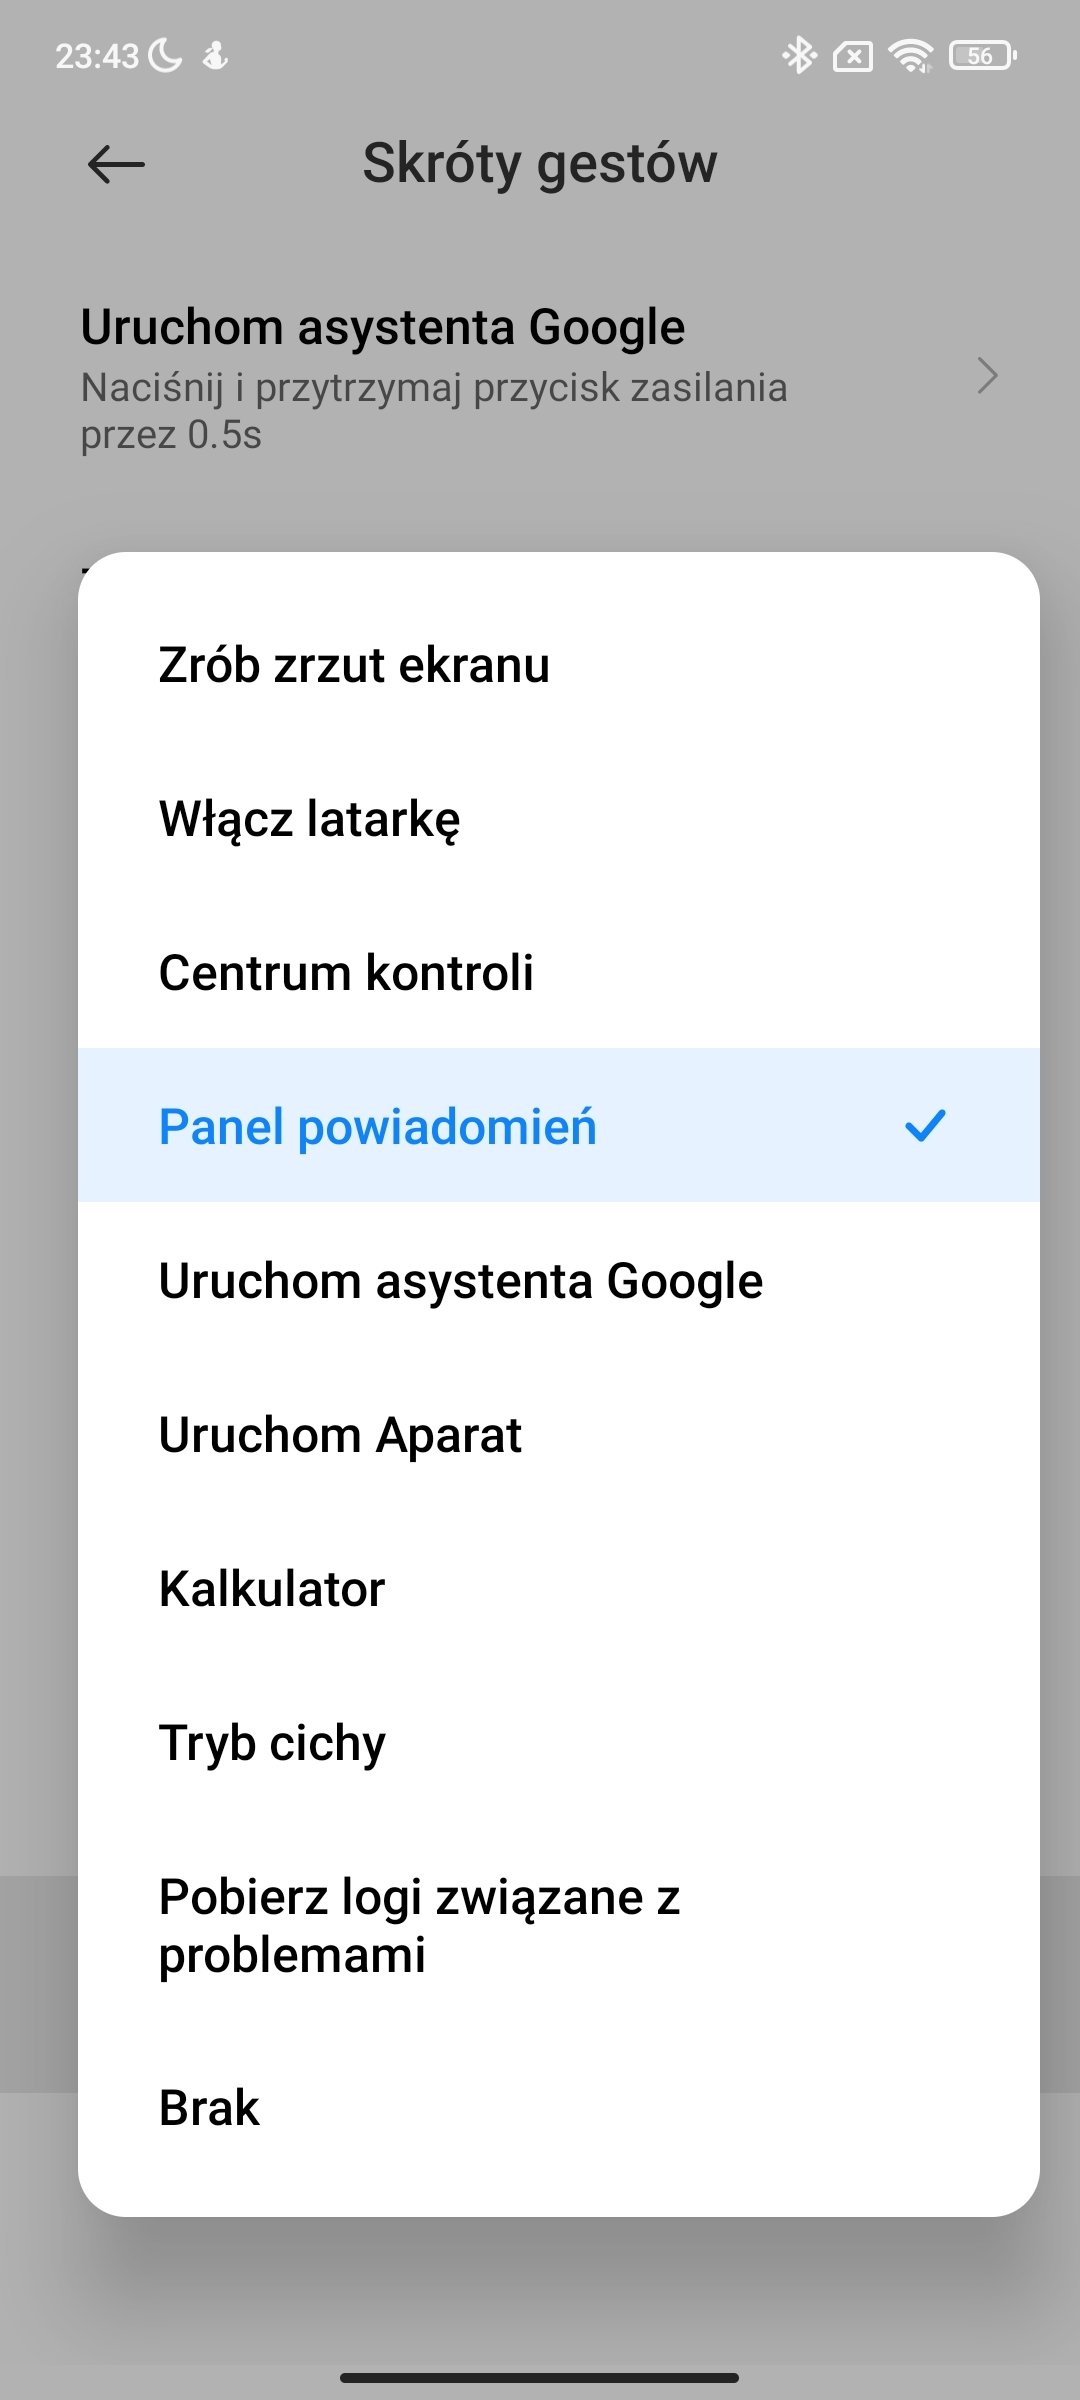This screenshot has width=1080, height=2400.
Task: Choose Brak to disable gesture
Action: (x=559, y=2108)
